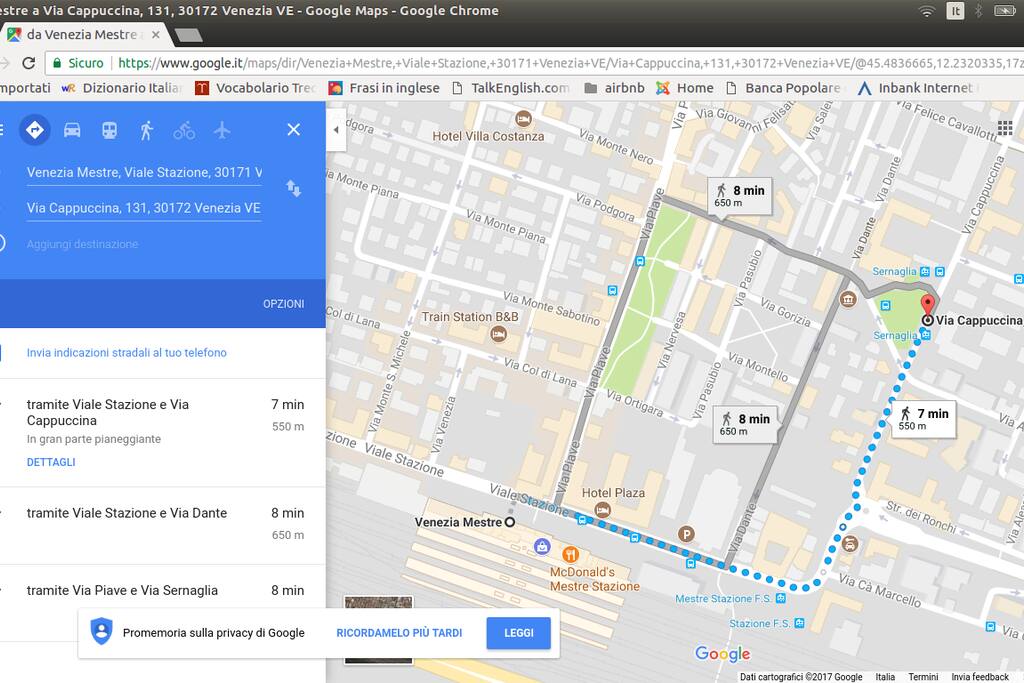Close the directions panel
1024x683 pixels.
[294, 129]
